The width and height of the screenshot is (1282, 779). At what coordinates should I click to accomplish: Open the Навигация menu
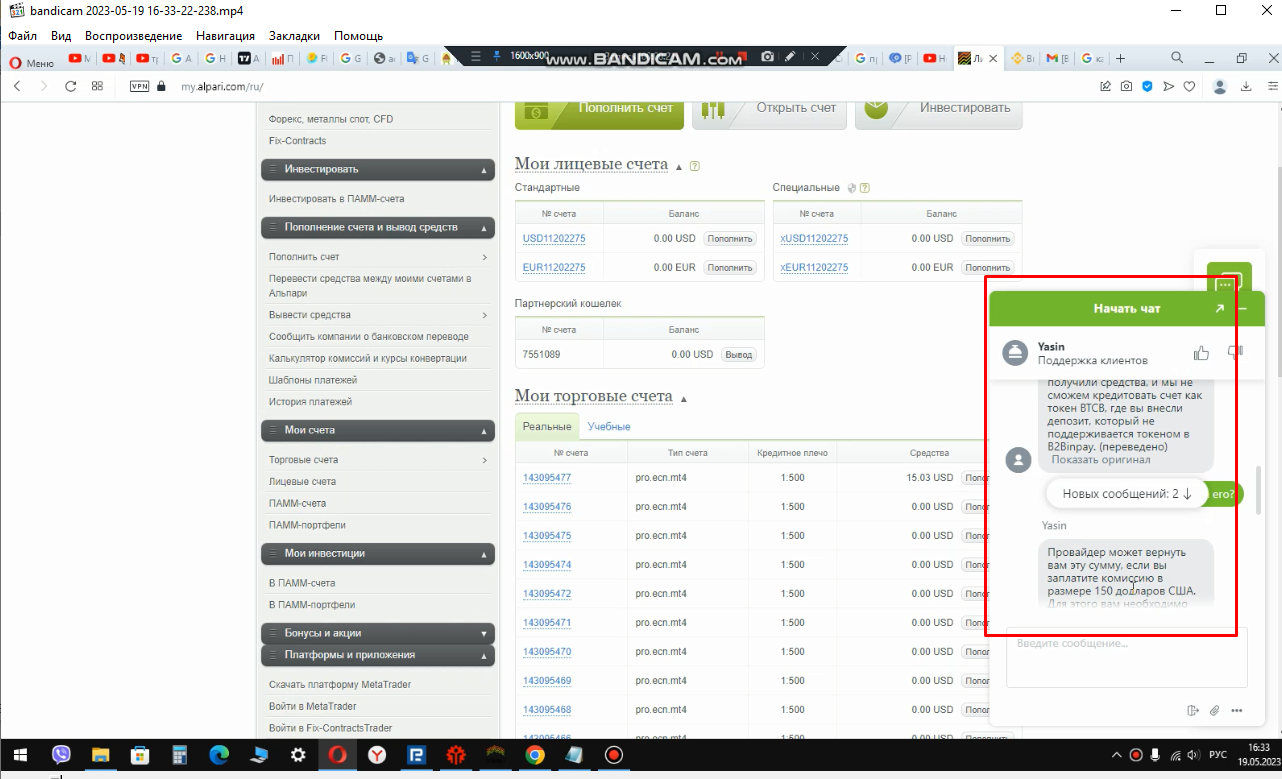click(x=225, y=35)
